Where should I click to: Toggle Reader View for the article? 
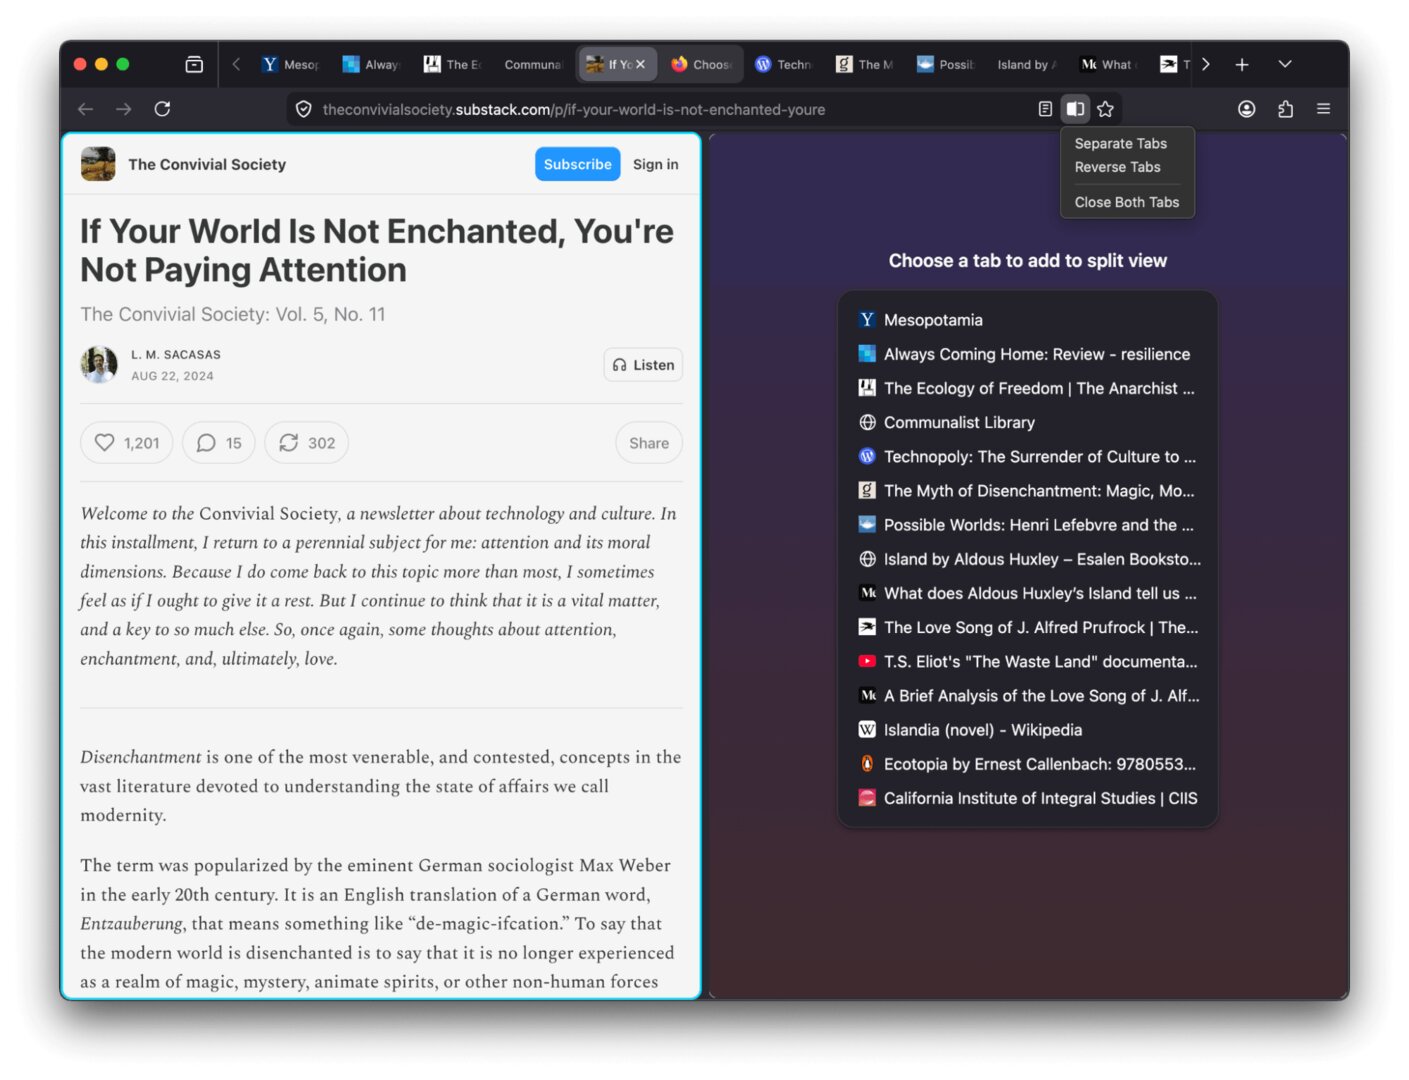1045,109
